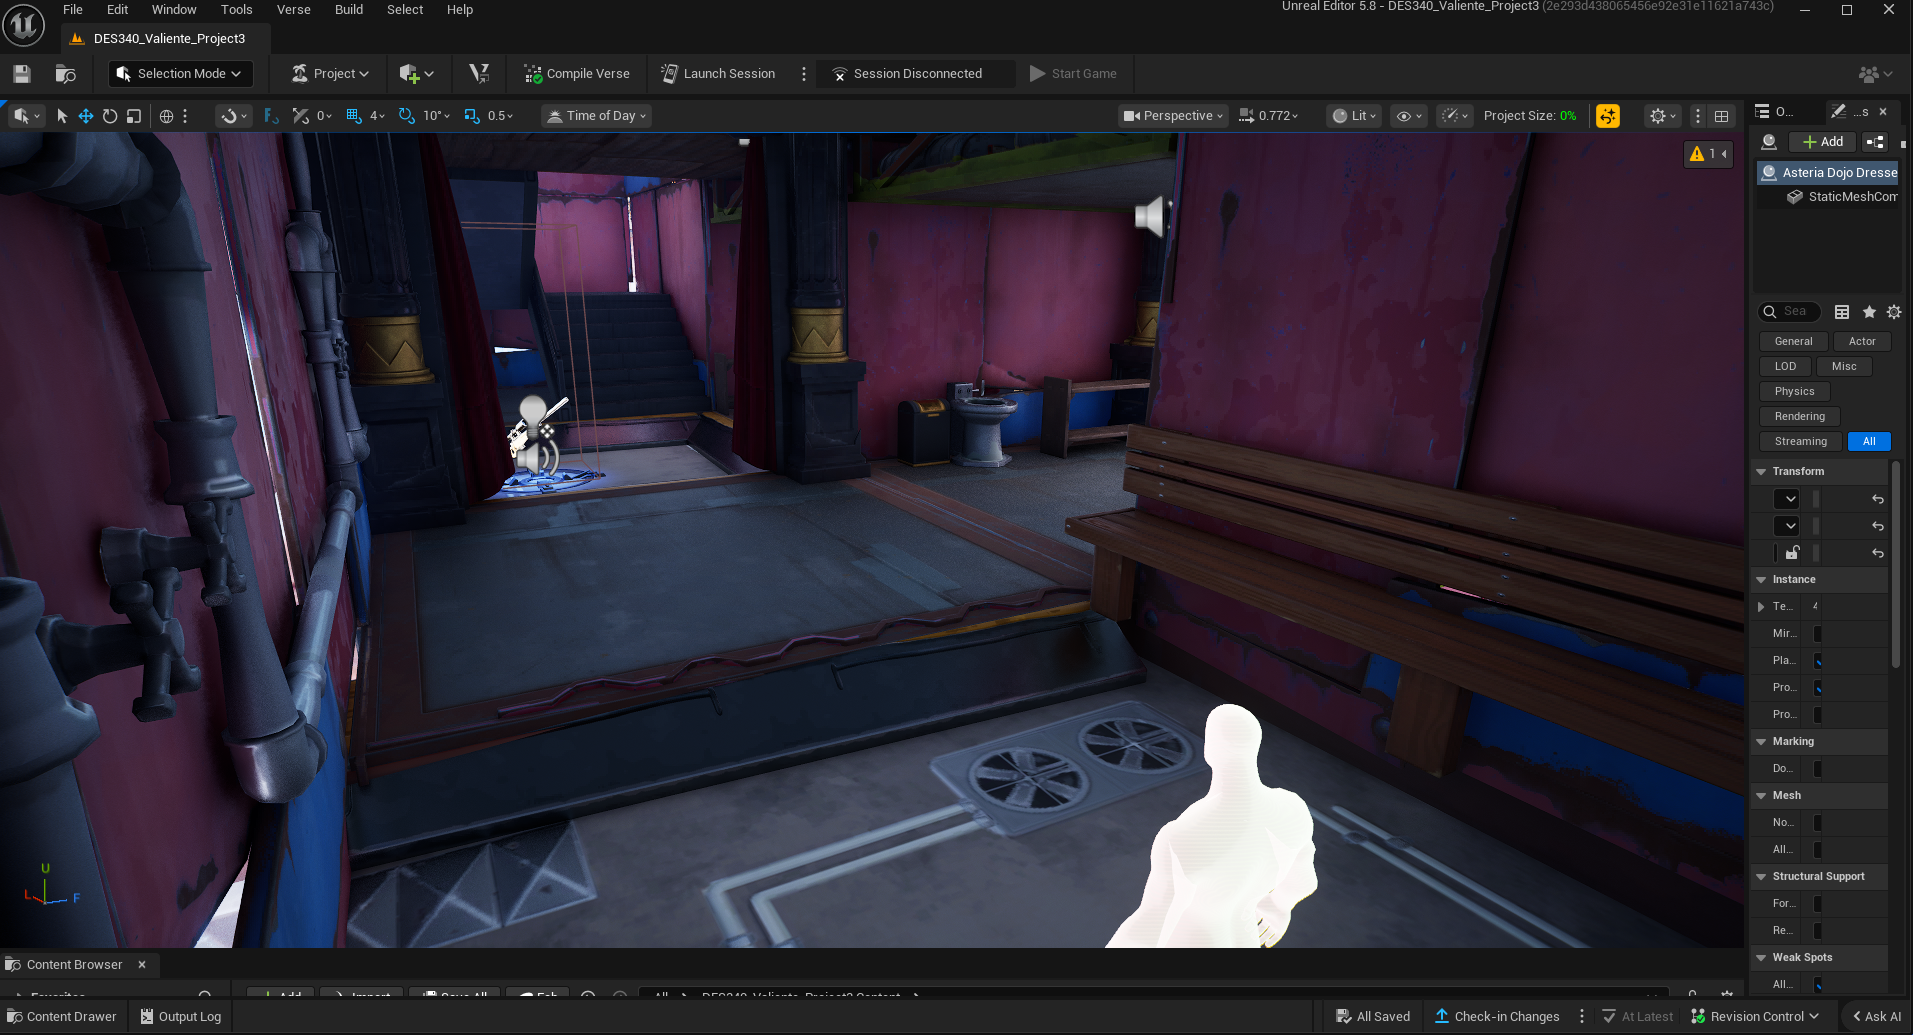Select the Physics filter button

pyautogui.click(x=1794, y=392)
